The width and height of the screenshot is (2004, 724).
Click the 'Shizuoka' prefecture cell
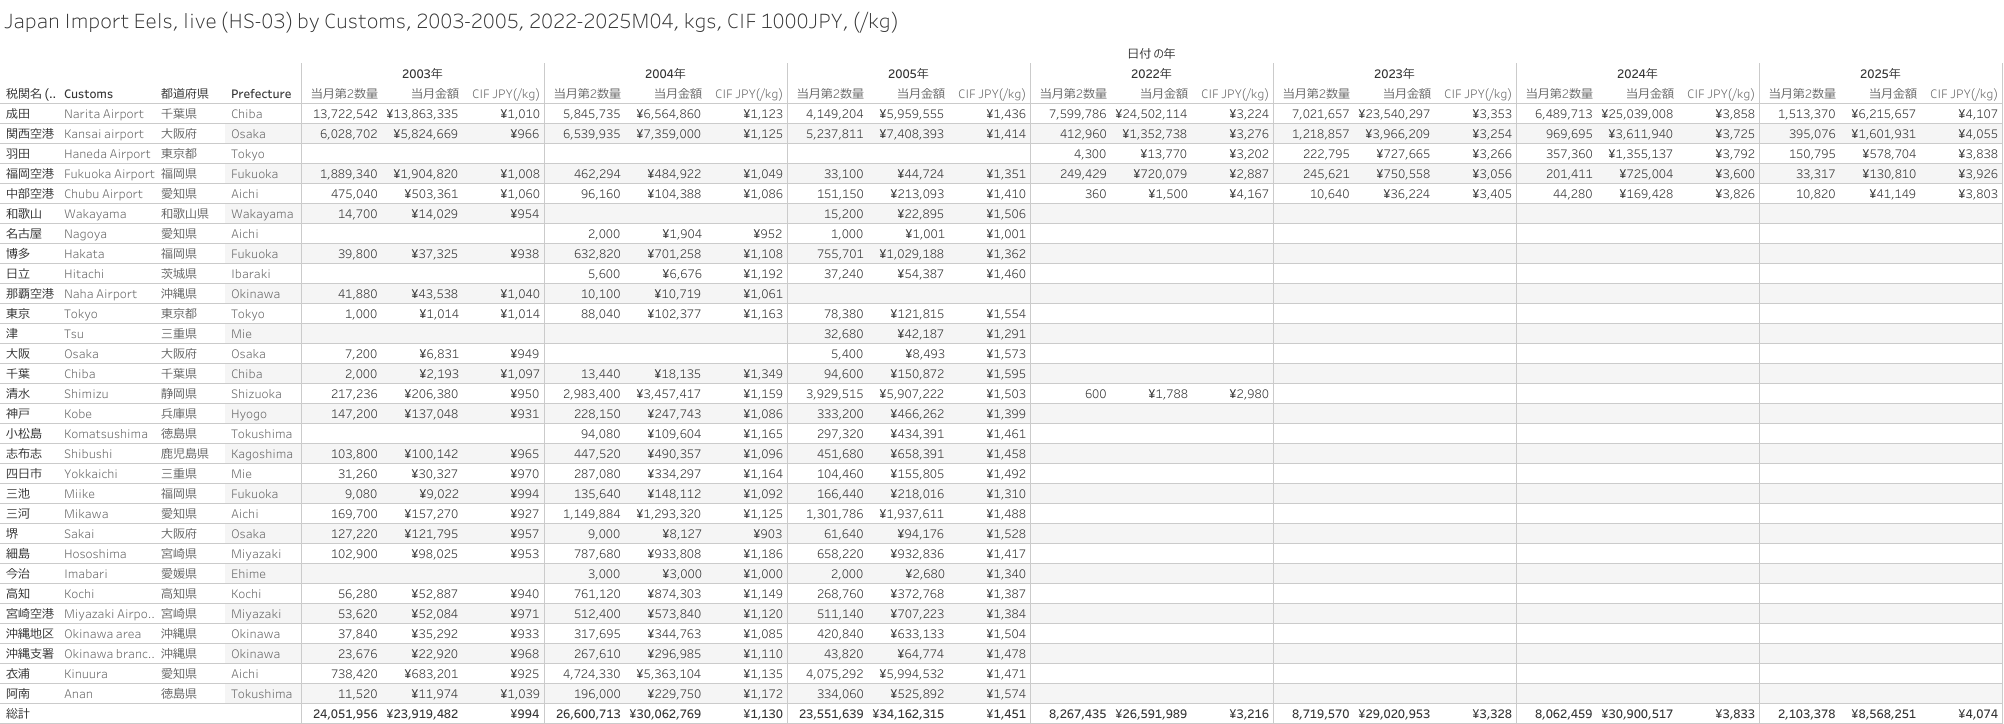256,394
